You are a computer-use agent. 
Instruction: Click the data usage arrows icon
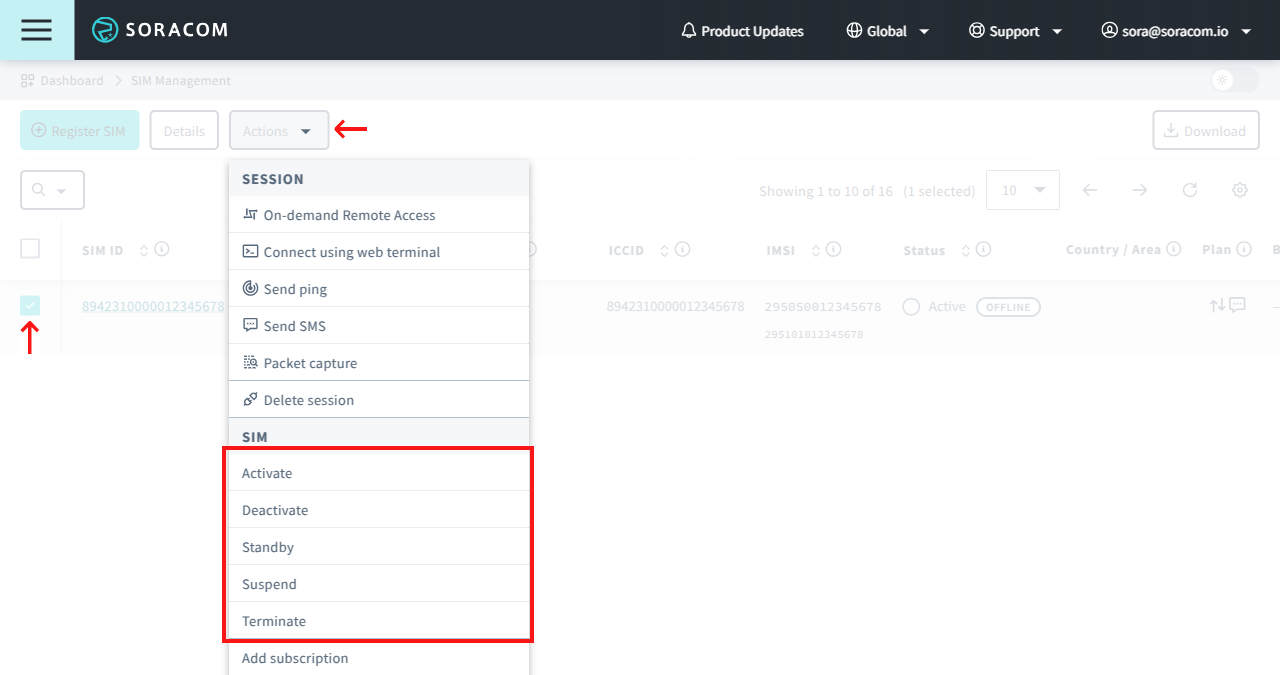(1218, 306)
